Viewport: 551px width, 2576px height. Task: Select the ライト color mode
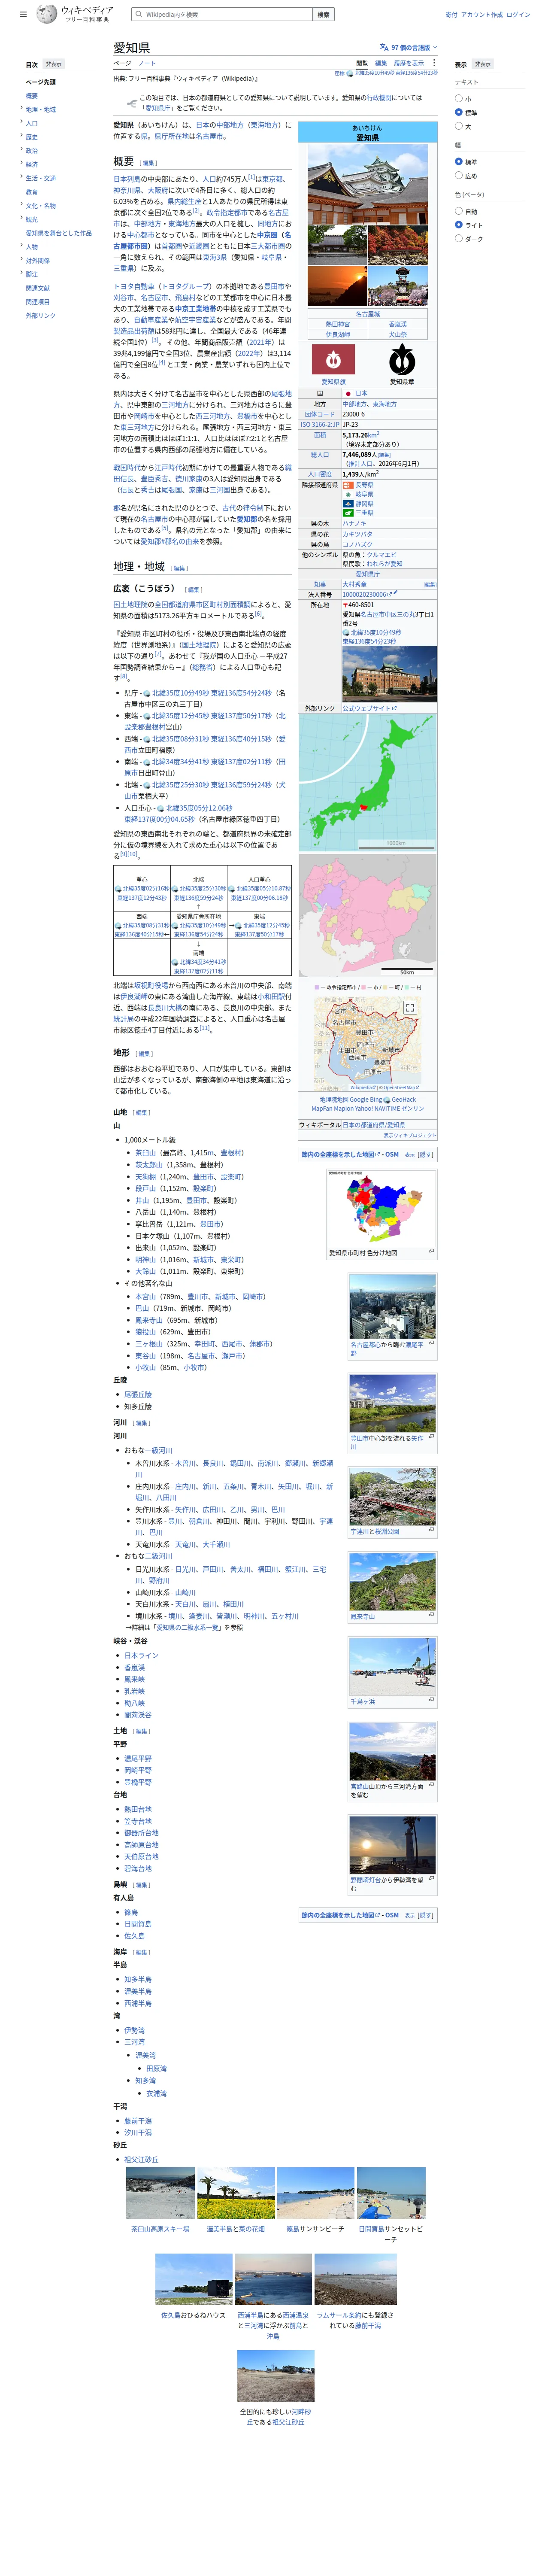click(x=459, y=225)
